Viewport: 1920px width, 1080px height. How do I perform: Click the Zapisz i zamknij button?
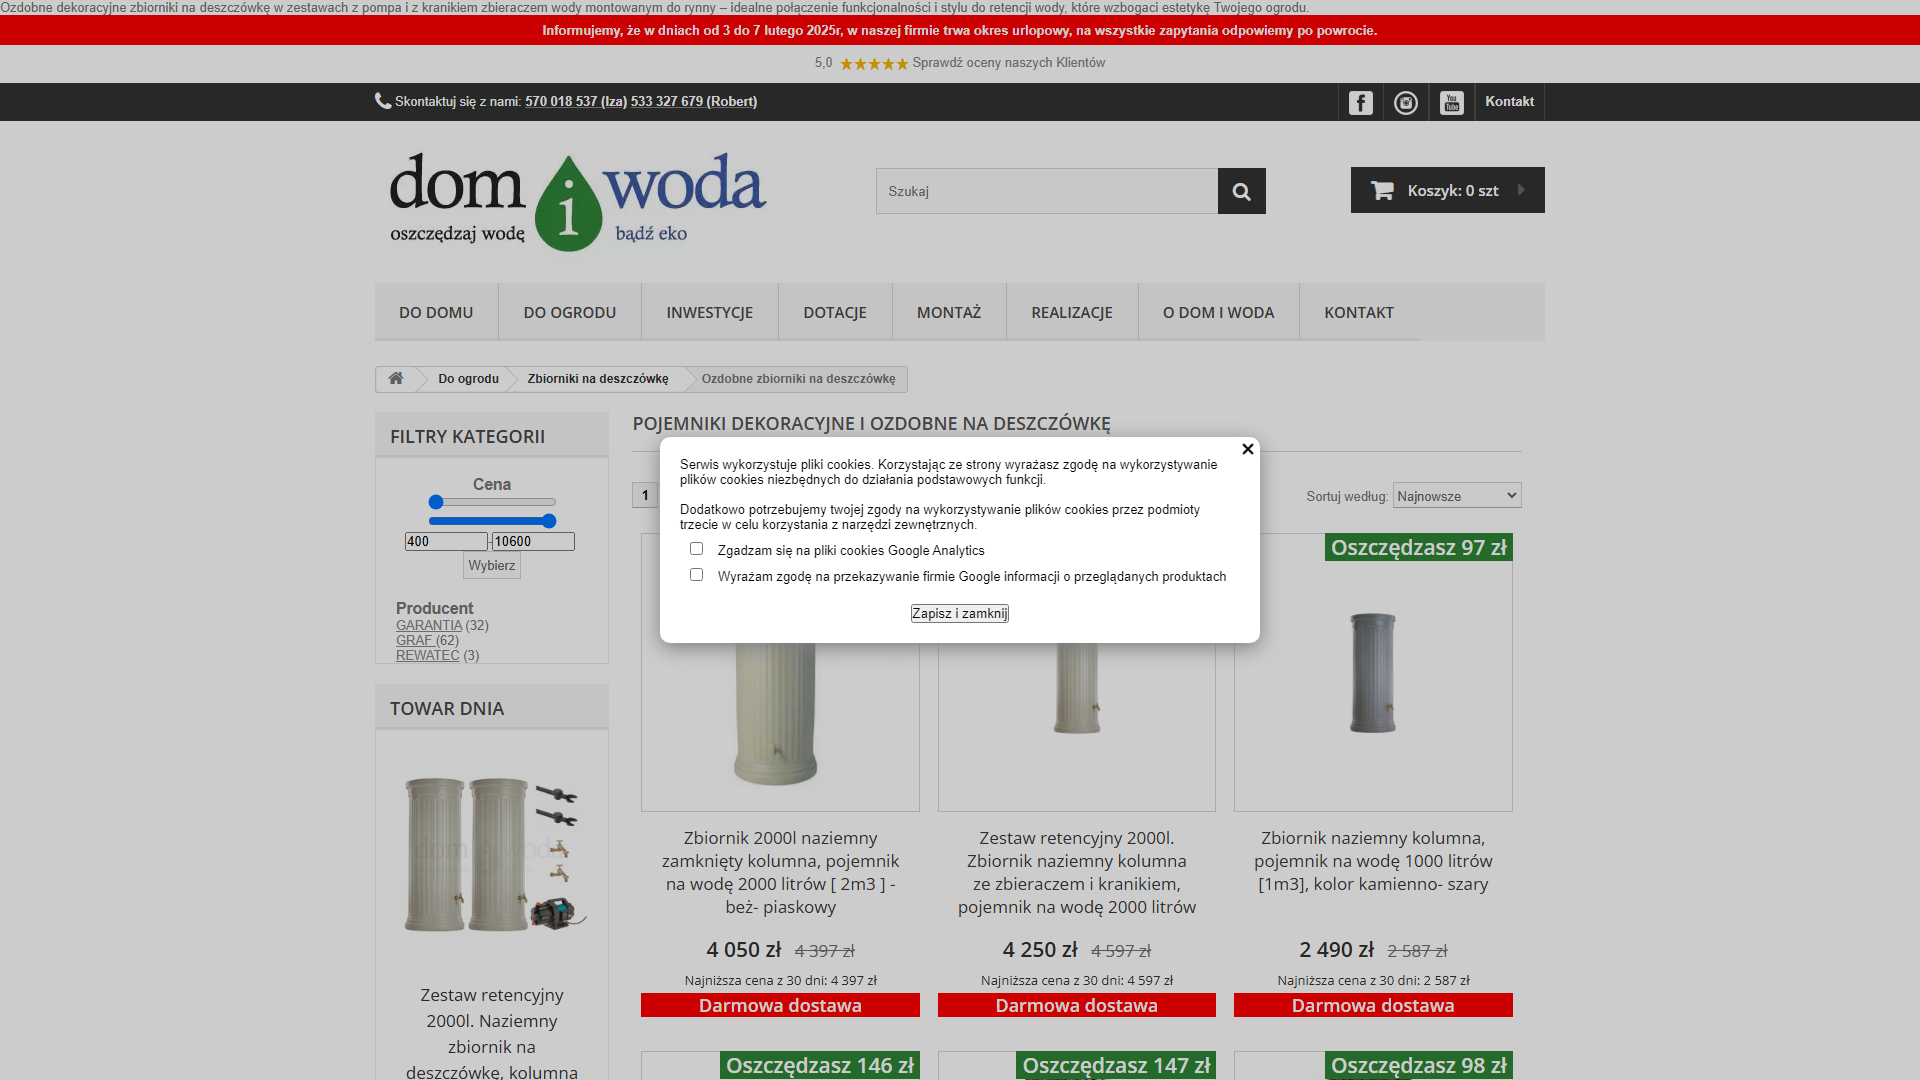click(x=959, y=613)
